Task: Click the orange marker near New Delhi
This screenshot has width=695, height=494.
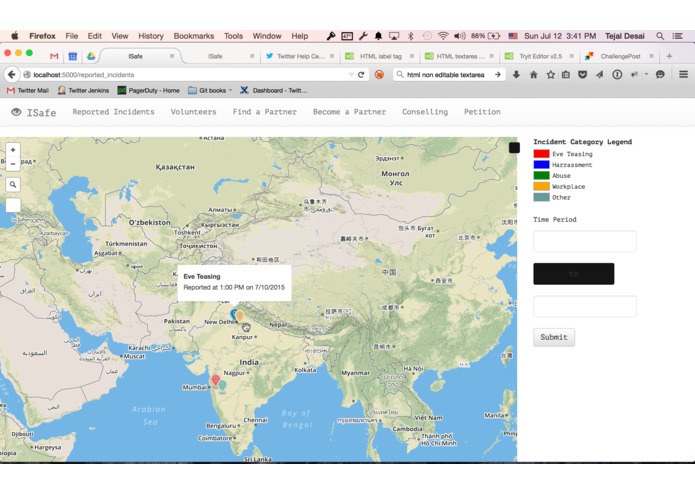Action: pos(240,316)
